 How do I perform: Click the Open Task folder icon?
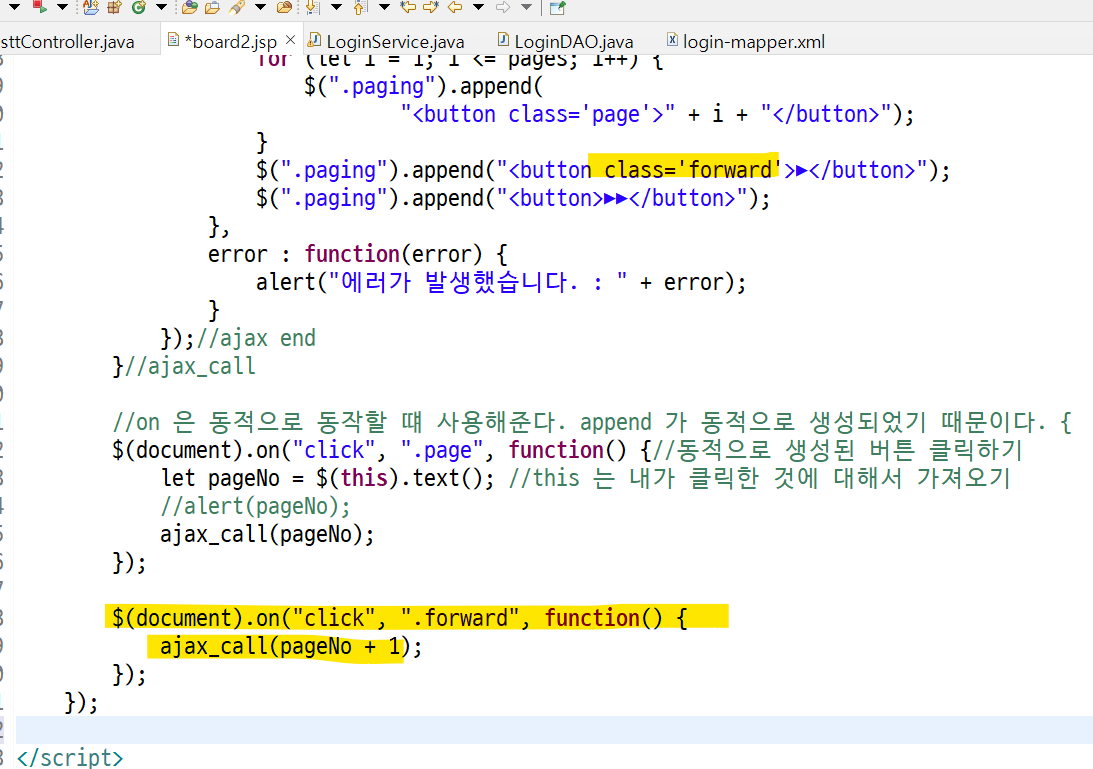(213, 8)
